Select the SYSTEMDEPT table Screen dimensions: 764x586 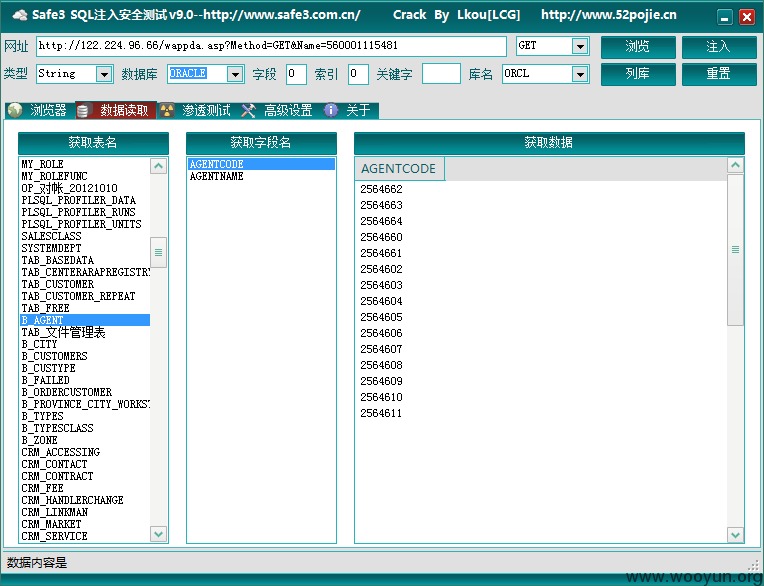pos(85,248)
